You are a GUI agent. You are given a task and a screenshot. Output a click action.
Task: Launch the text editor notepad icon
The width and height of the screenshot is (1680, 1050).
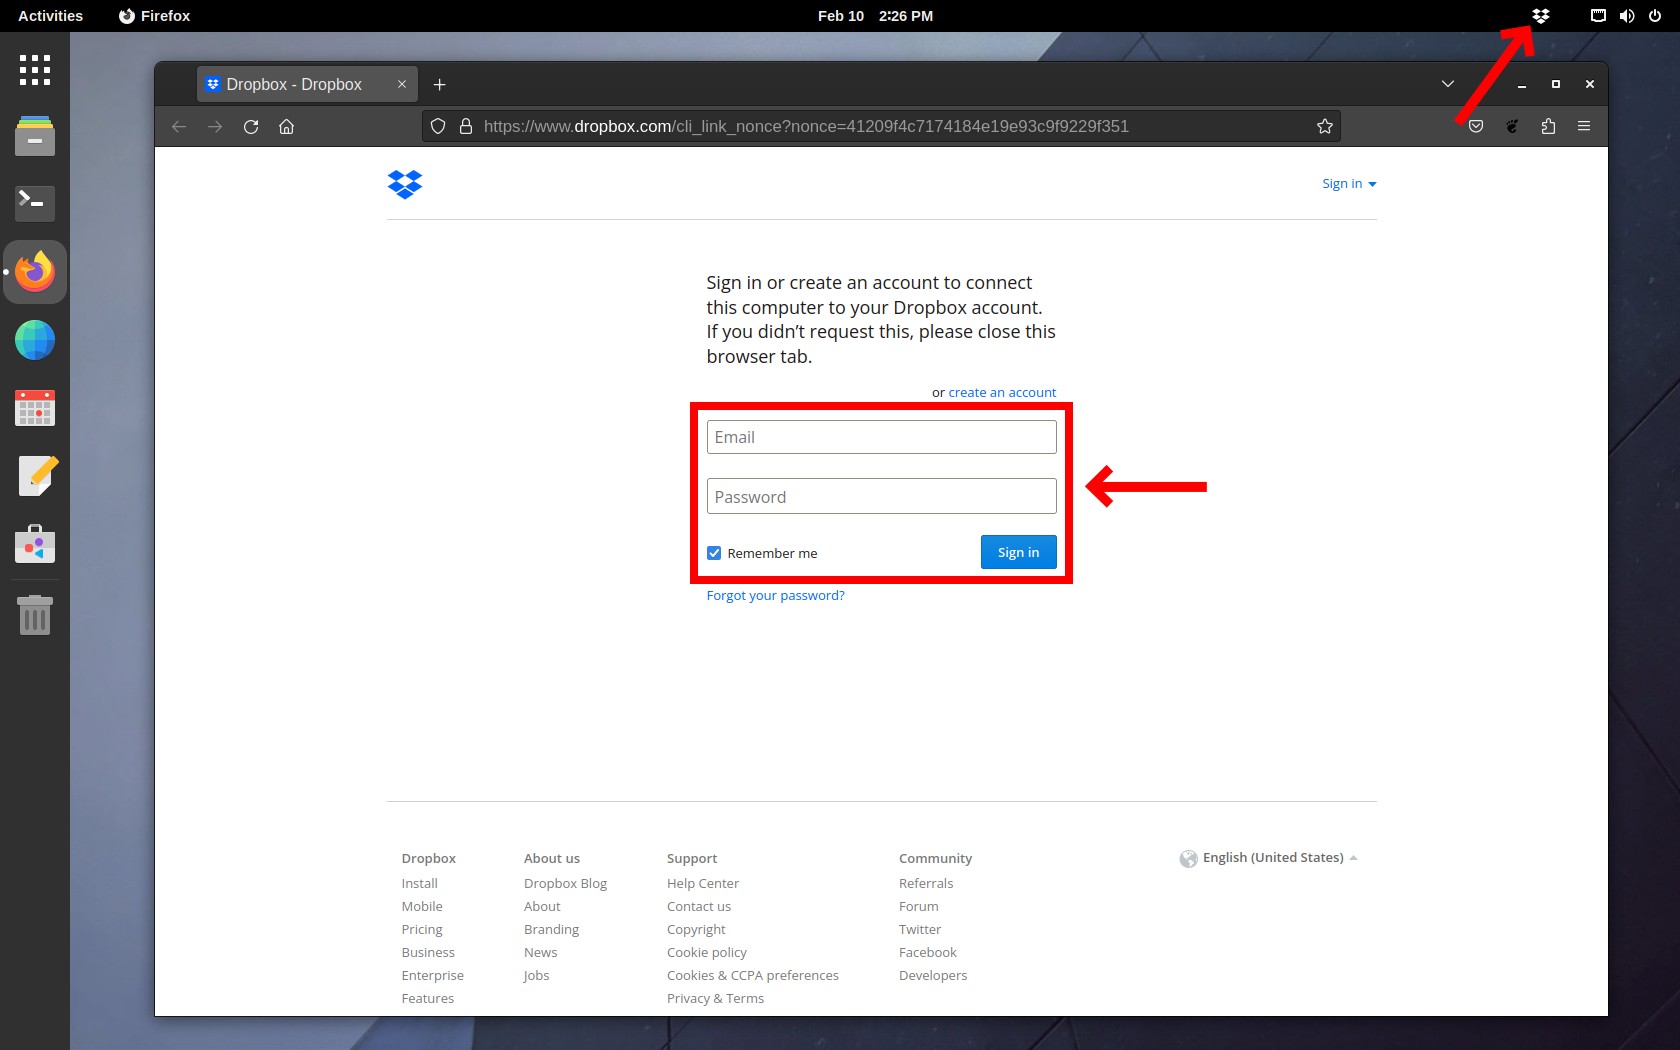[37, 476]
